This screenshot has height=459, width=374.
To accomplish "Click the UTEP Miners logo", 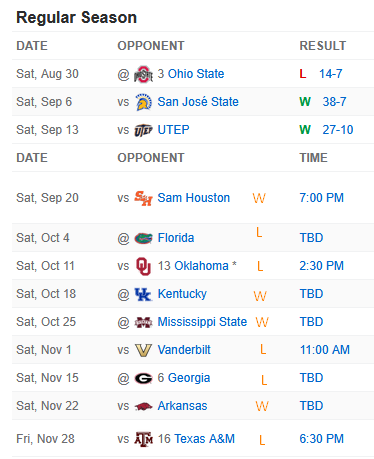I will 143,130.
